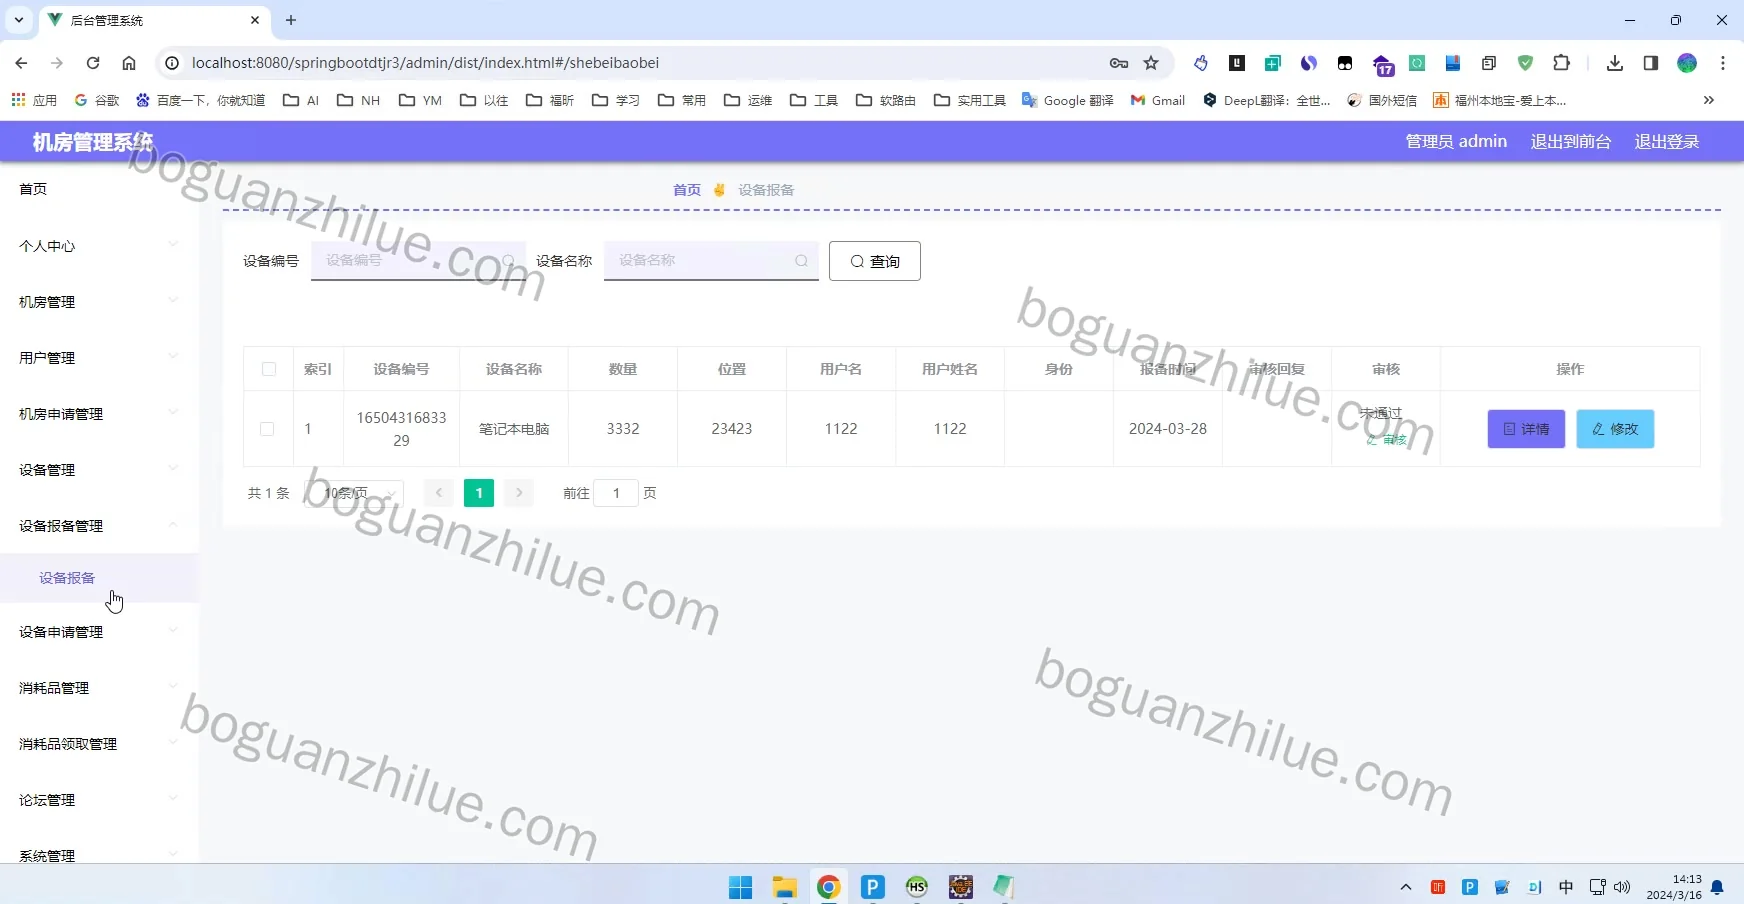Click the 前往 page number input

pos(616,493)
